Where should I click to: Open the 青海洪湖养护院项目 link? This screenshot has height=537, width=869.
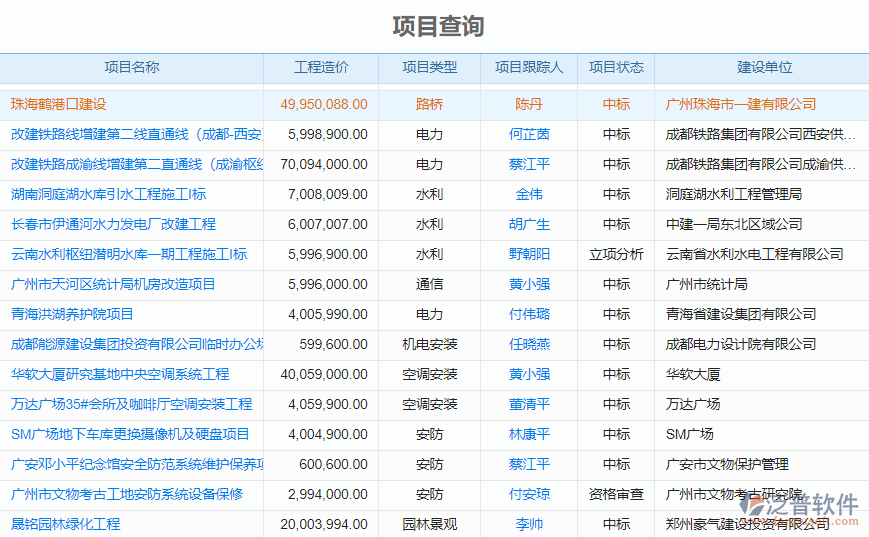[x=72, y=314]
